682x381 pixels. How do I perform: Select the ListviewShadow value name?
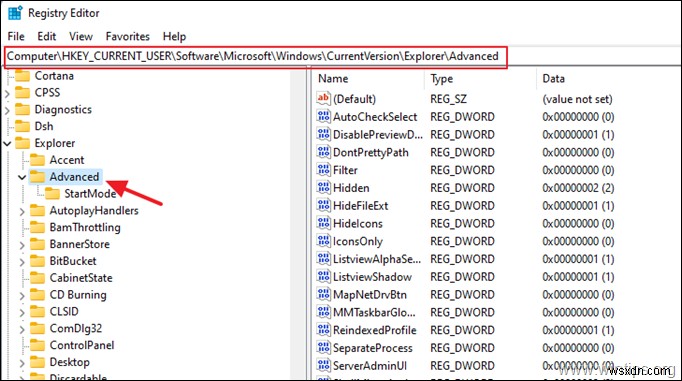(x=372, y=277)
